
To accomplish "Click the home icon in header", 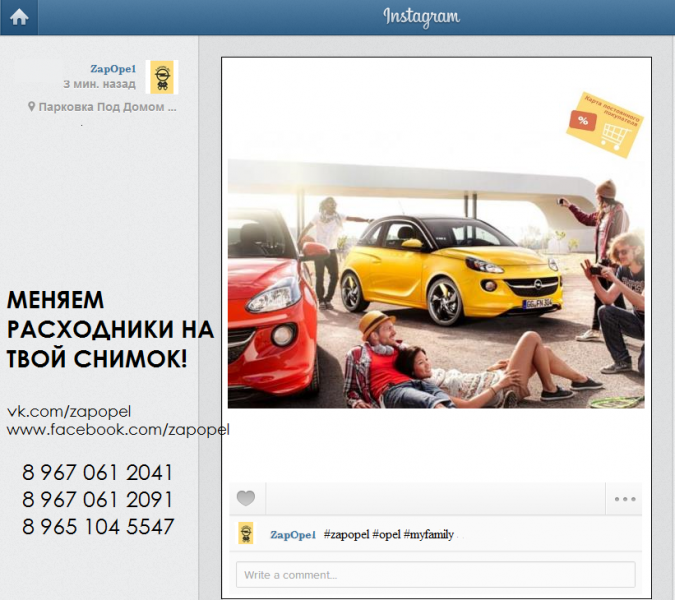I will (x=19, y=17).
